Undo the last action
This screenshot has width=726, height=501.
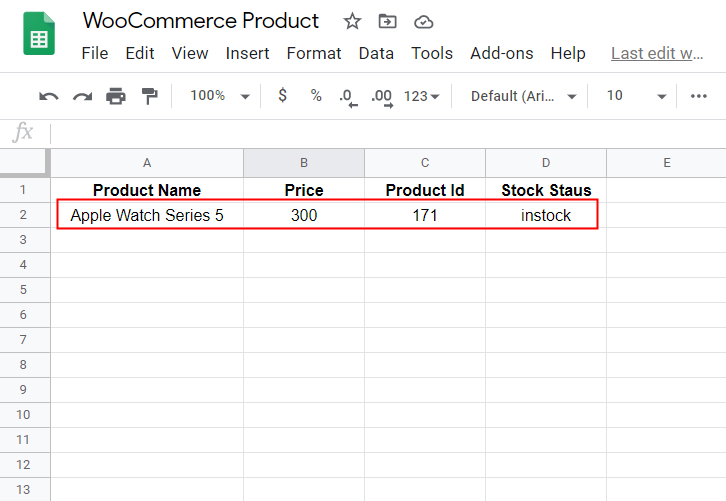(x=49, y=96)
